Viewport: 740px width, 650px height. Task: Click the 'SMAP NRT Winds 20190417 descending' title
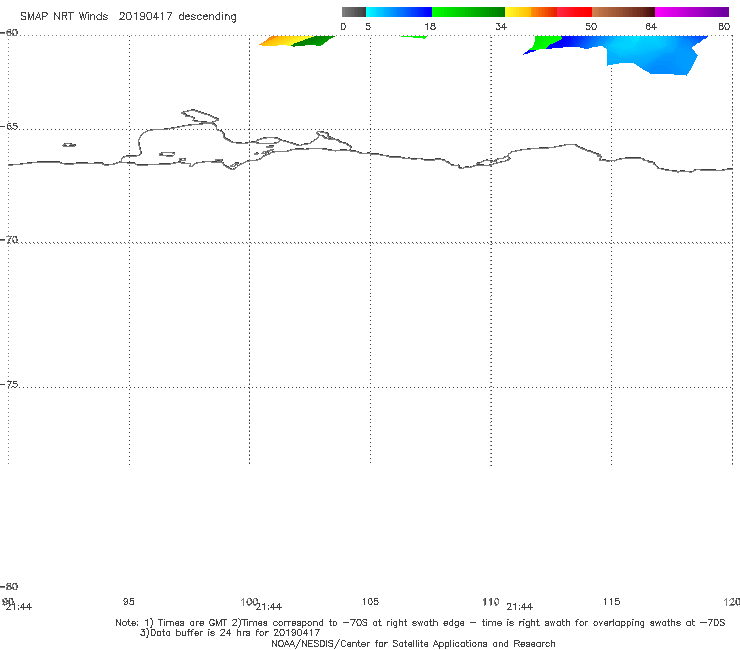pyautogui.click(x=128, y=16)
